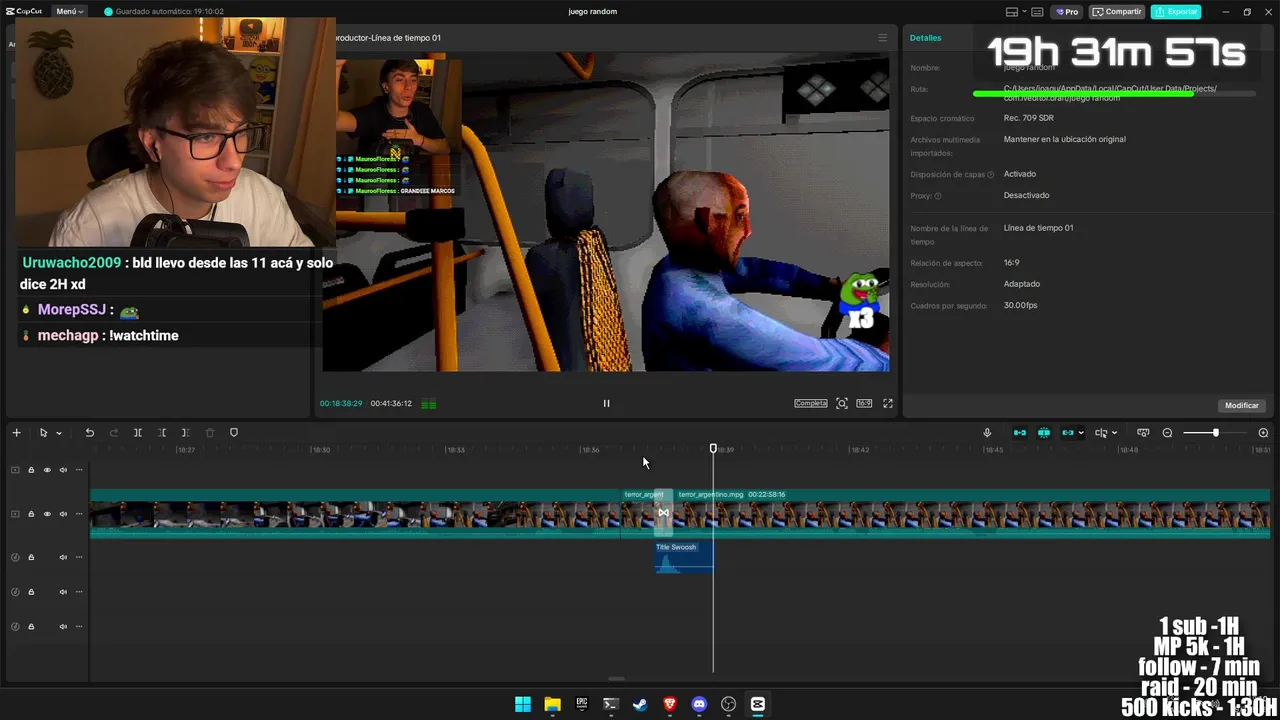The height and width of the screenshot is (720, 1280).
Task: Open the Menú dropdown in title bar
Action: tap(69, 11)
